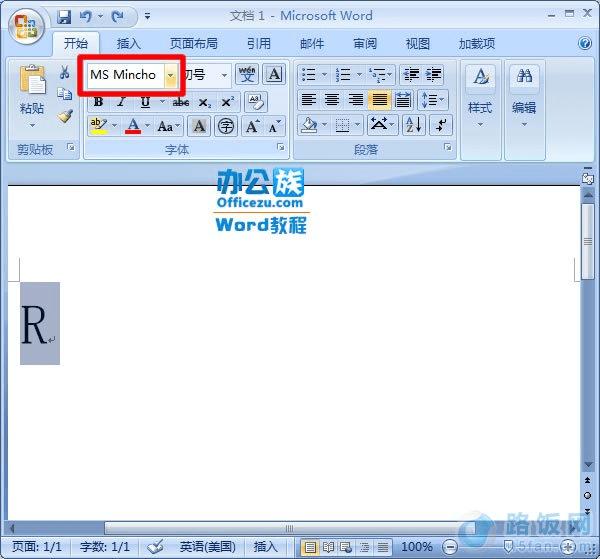Open the numbering list dropdown

(x=359, y=74)
